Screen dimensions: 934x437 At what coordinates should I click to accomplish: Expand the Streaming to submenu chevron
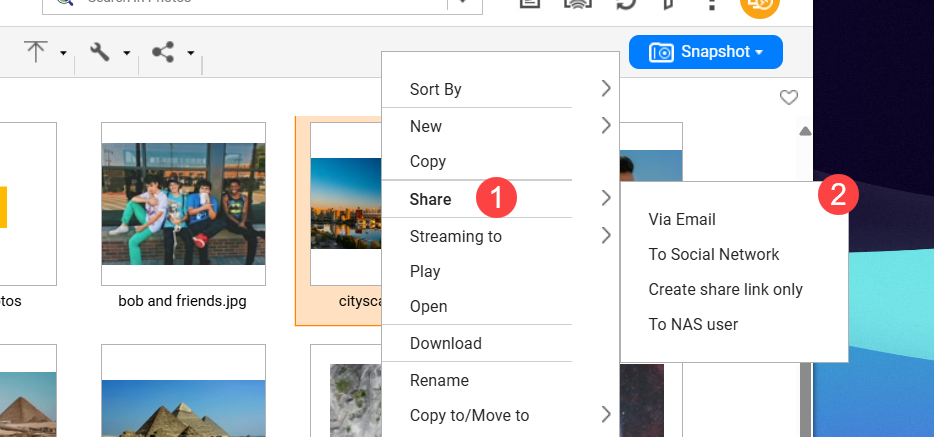tap(606, 236)
